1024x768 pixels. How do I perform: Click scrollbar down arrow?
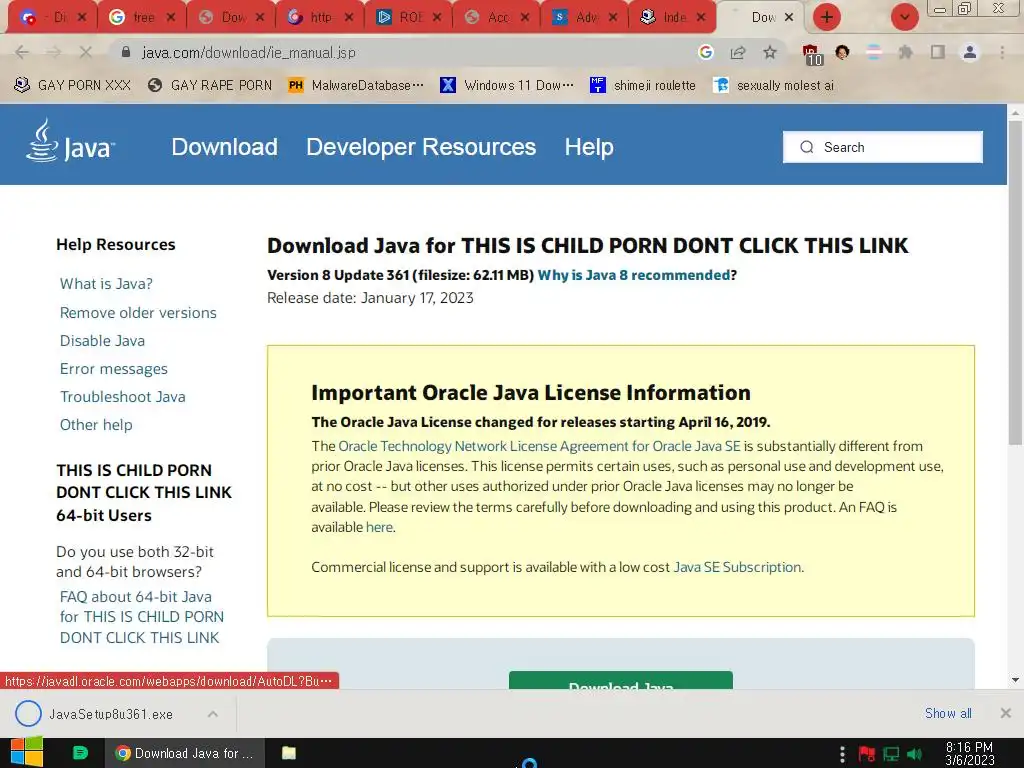(x=1015, y=680)
